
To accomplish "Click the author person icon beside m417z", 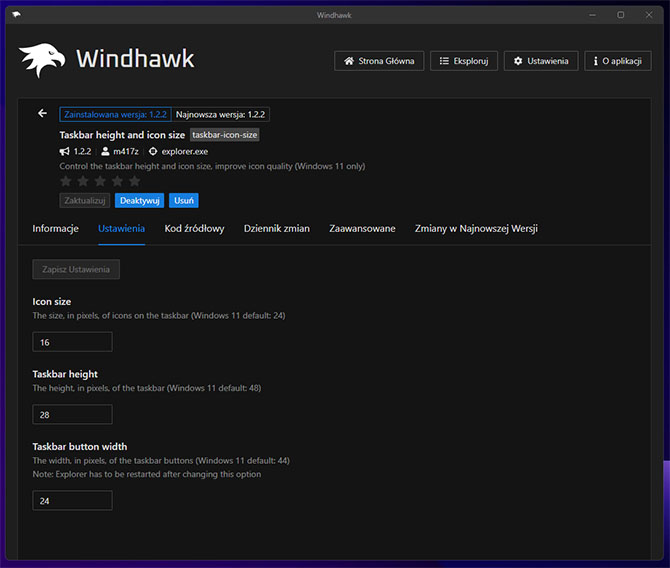I will (x=105, y=151).
